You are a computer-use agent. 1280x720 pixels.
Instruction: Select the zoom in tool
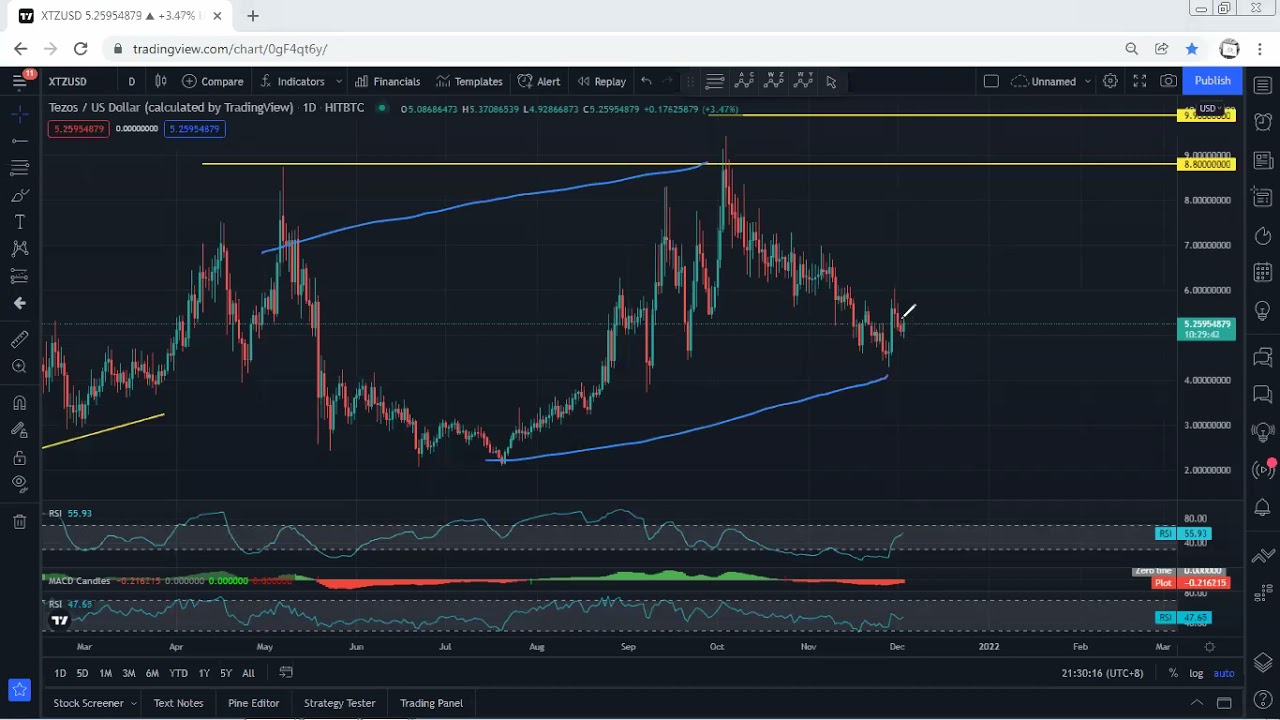tap(19, 367)
